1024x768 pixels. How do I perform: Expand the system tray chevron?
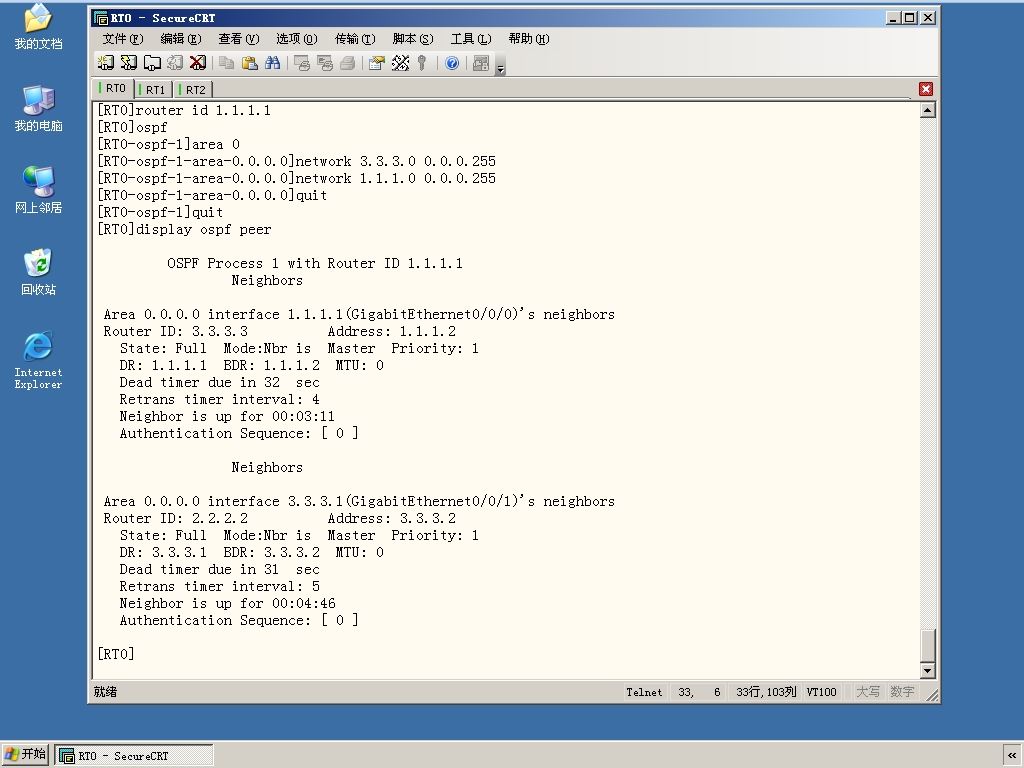1012,756
